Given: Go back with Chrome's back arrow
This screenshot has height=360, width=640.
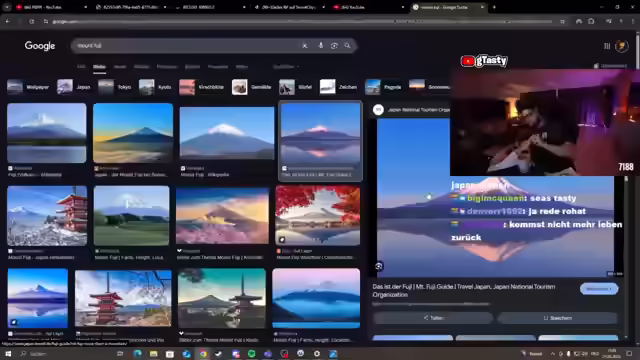Looking at the screenshot, I should point(8,21).
